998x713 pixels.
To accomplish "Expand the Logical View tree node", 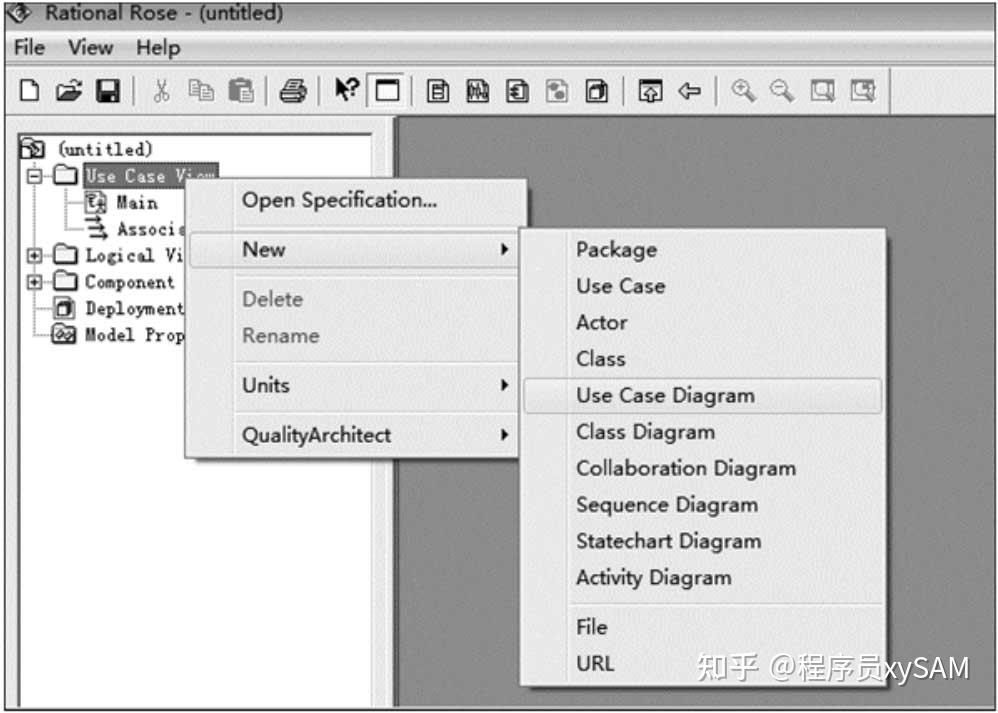I will pyautogui.click(x=34, y=255).
